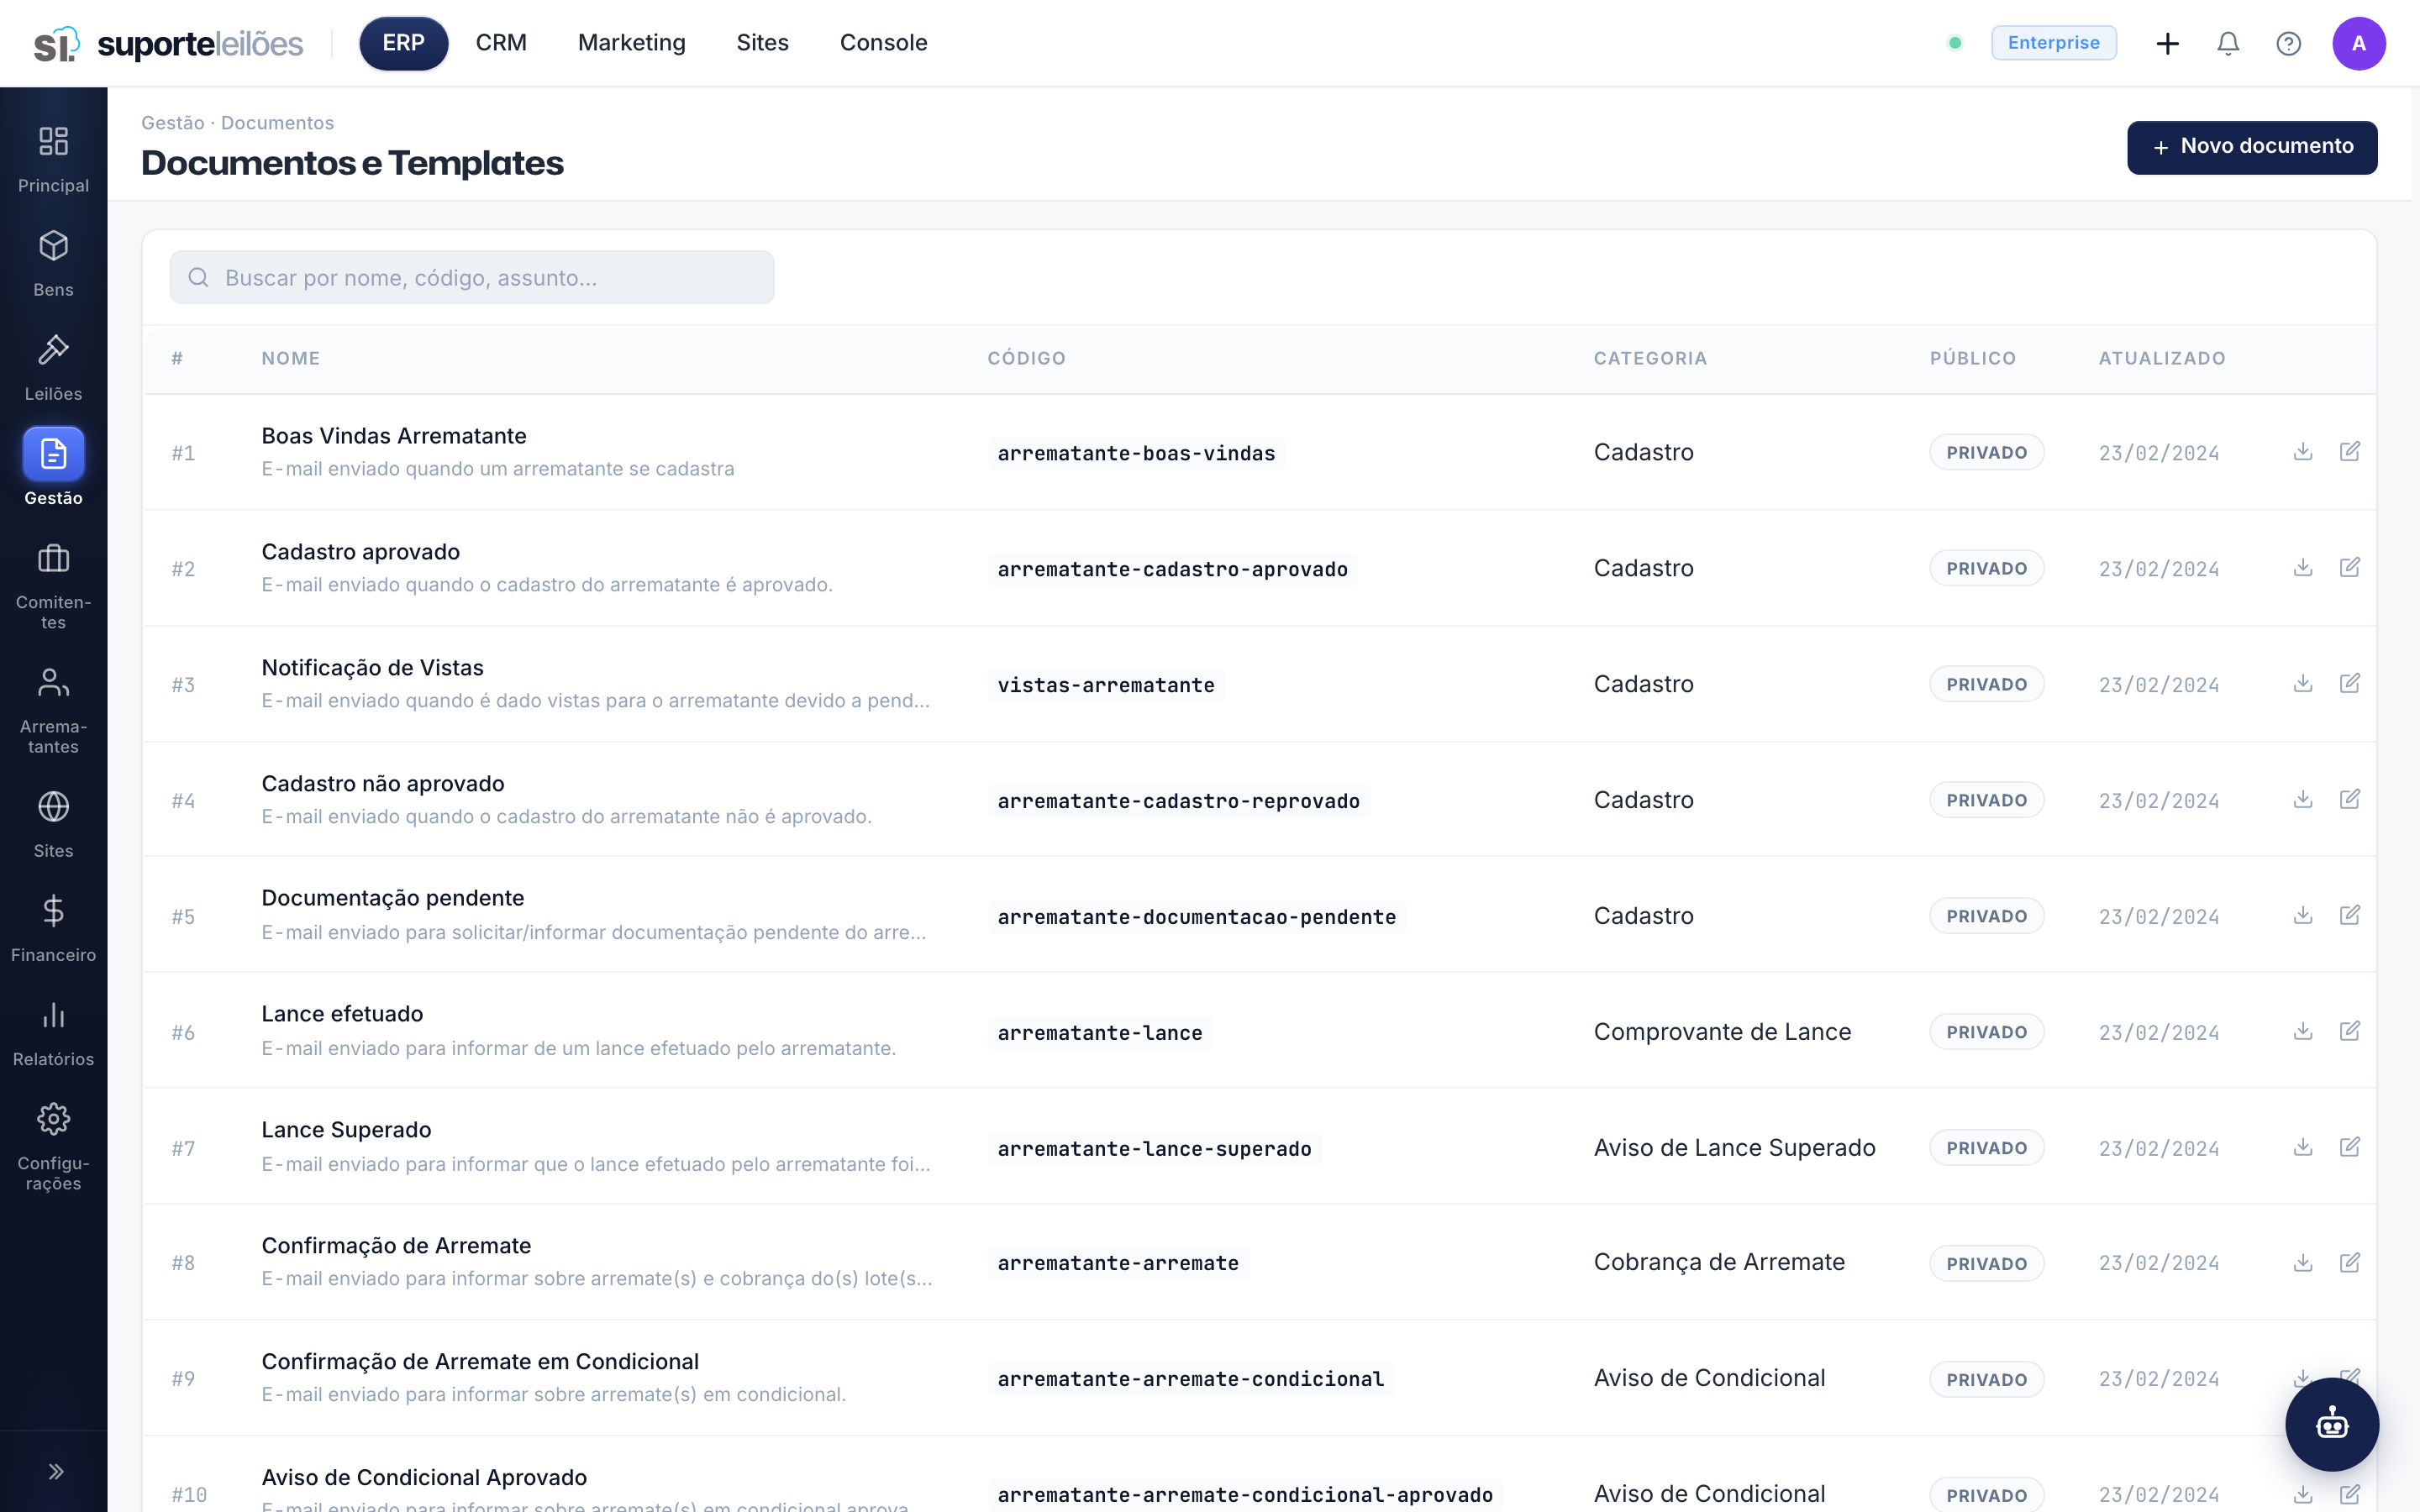Sort by the NOME column header
The height and width of the screenshot is (1512, 2420).
tap(291, 358)
